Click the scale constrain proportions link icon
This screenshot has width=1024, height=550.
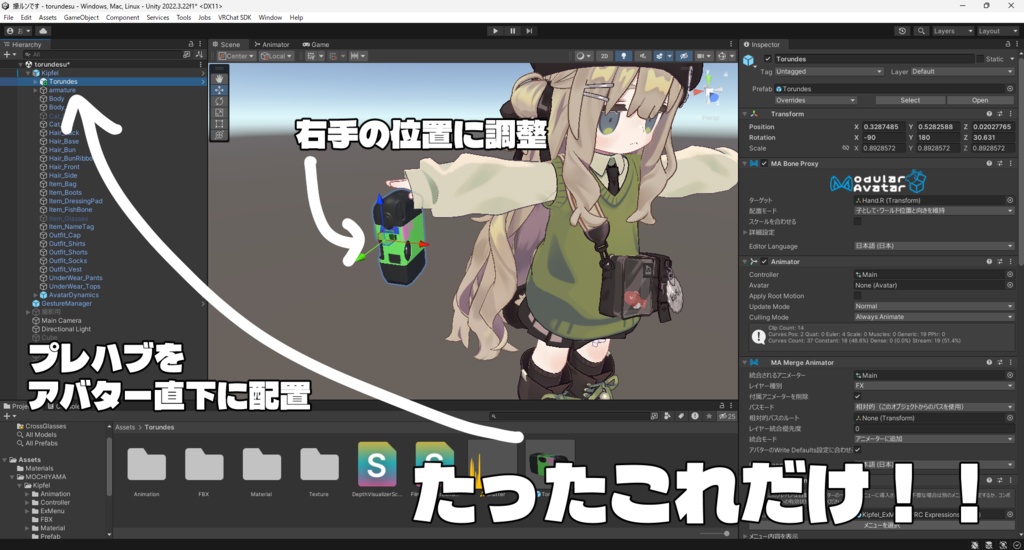[x=846, y=148]
